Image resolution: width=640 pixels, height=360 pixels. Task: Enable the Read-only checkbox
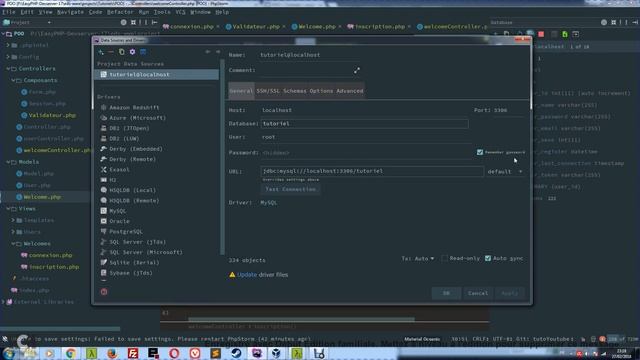(445, 258)
